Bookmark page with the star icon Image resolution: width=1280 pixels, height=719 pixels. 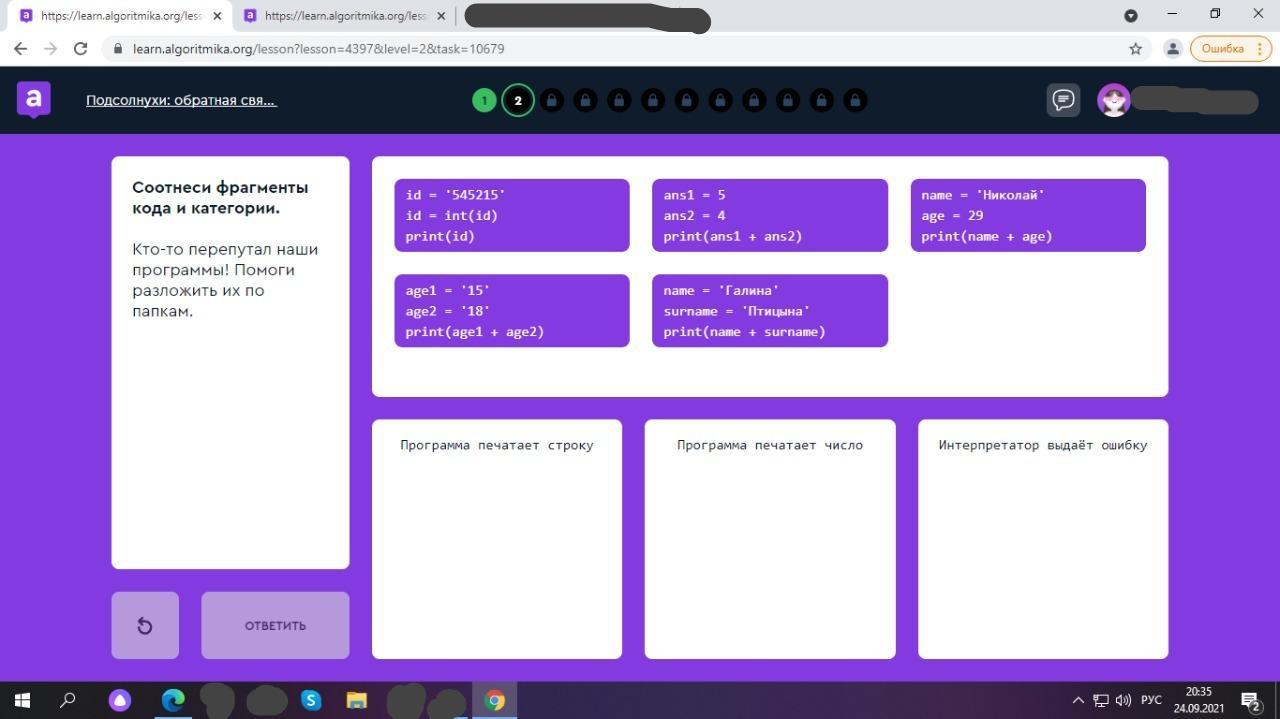[x=1135, y=49]
